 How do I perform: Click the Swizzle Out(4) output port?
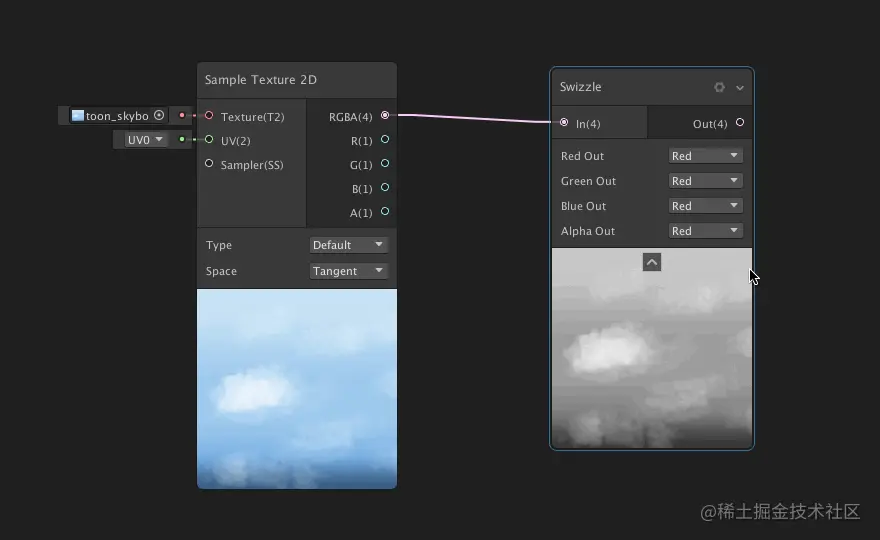tap(740, 122)
